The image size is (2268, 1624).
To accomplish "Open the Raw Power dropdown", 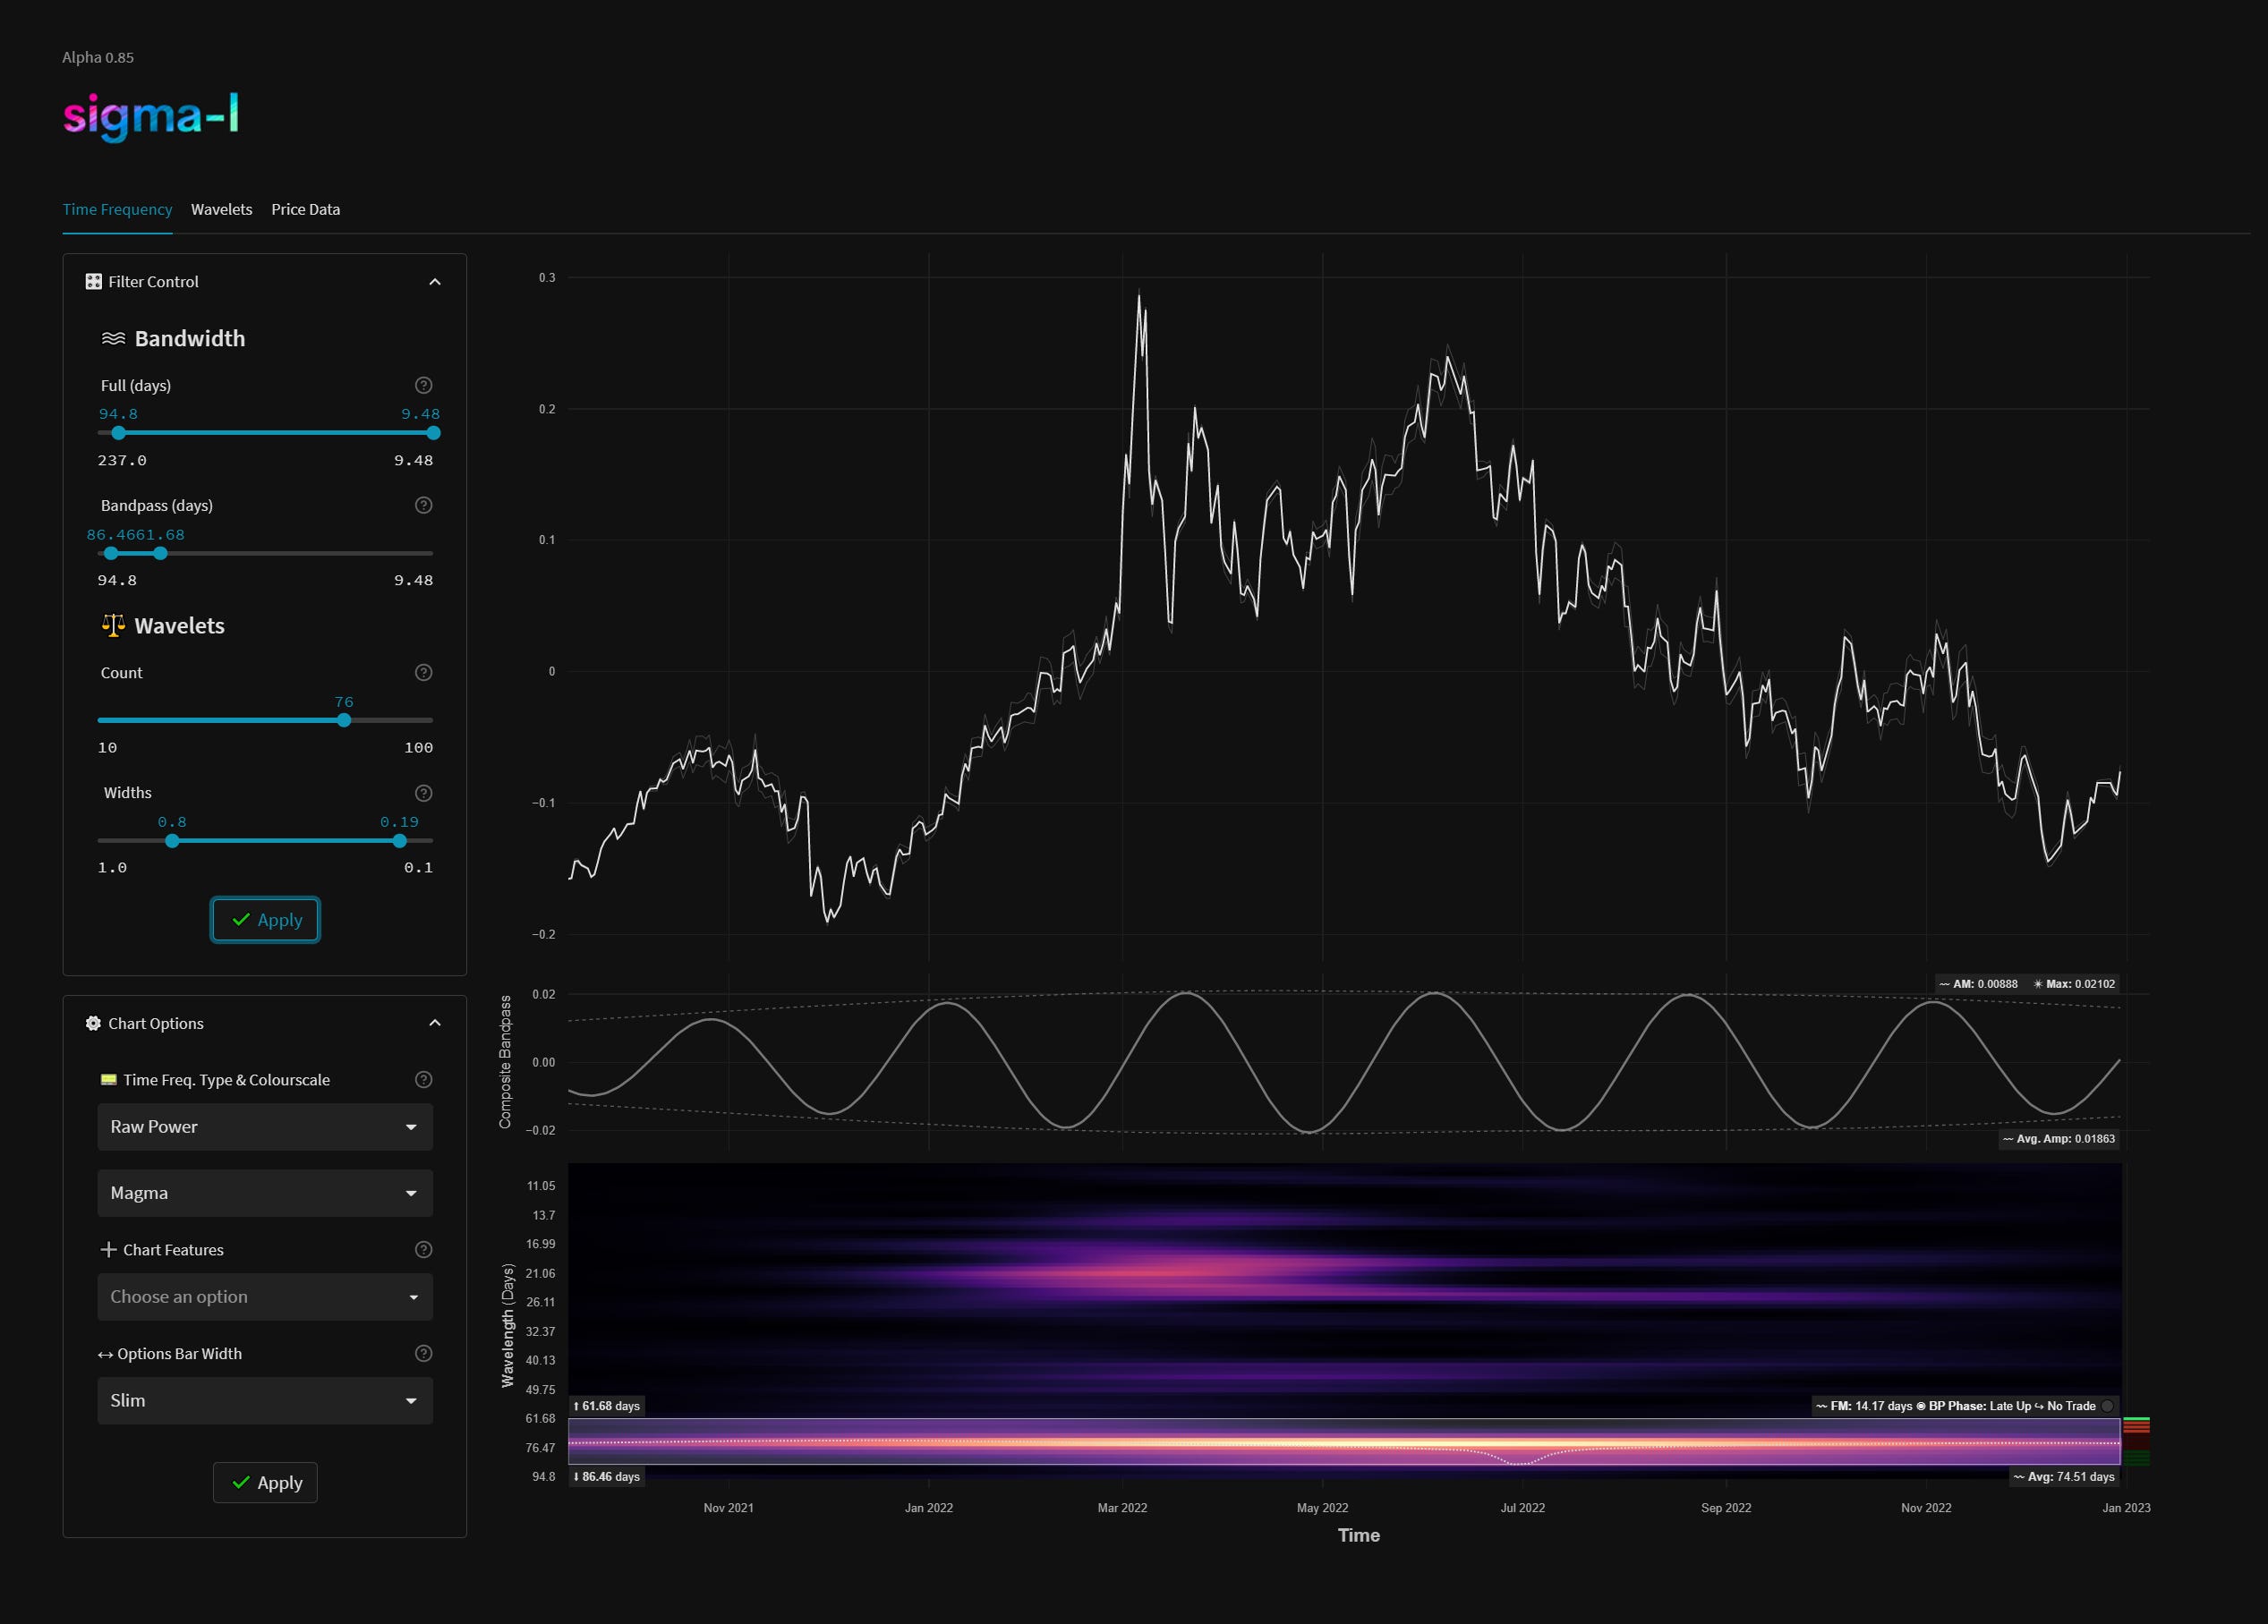I will click(x=265, y=1127).
